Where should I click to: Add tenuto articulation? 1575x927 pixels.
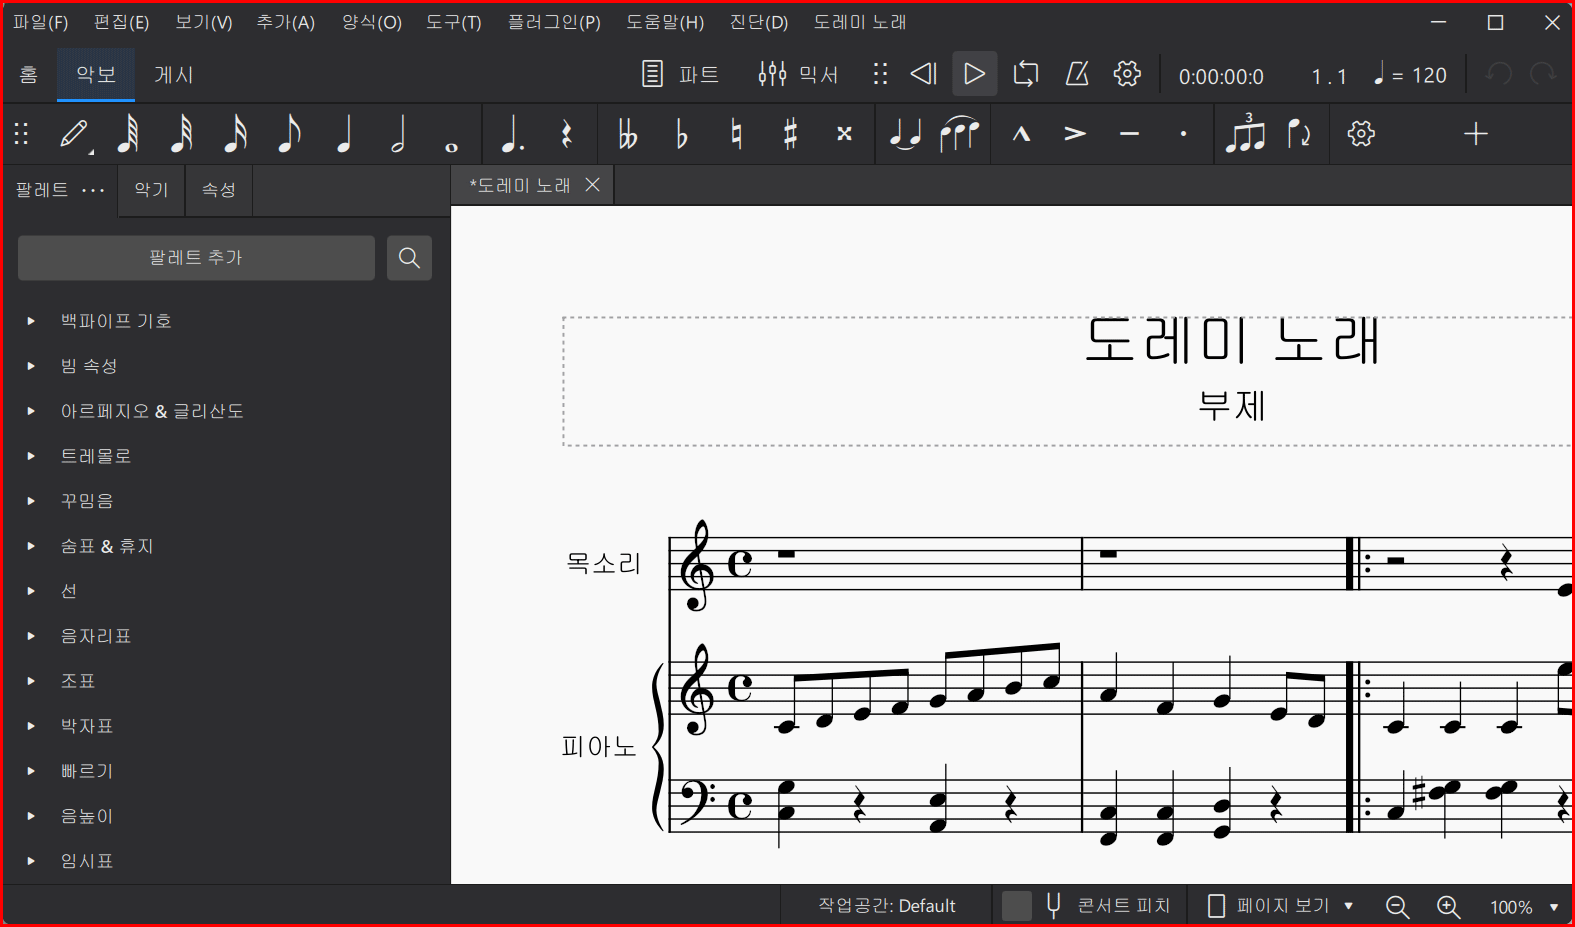[1129, 134]
